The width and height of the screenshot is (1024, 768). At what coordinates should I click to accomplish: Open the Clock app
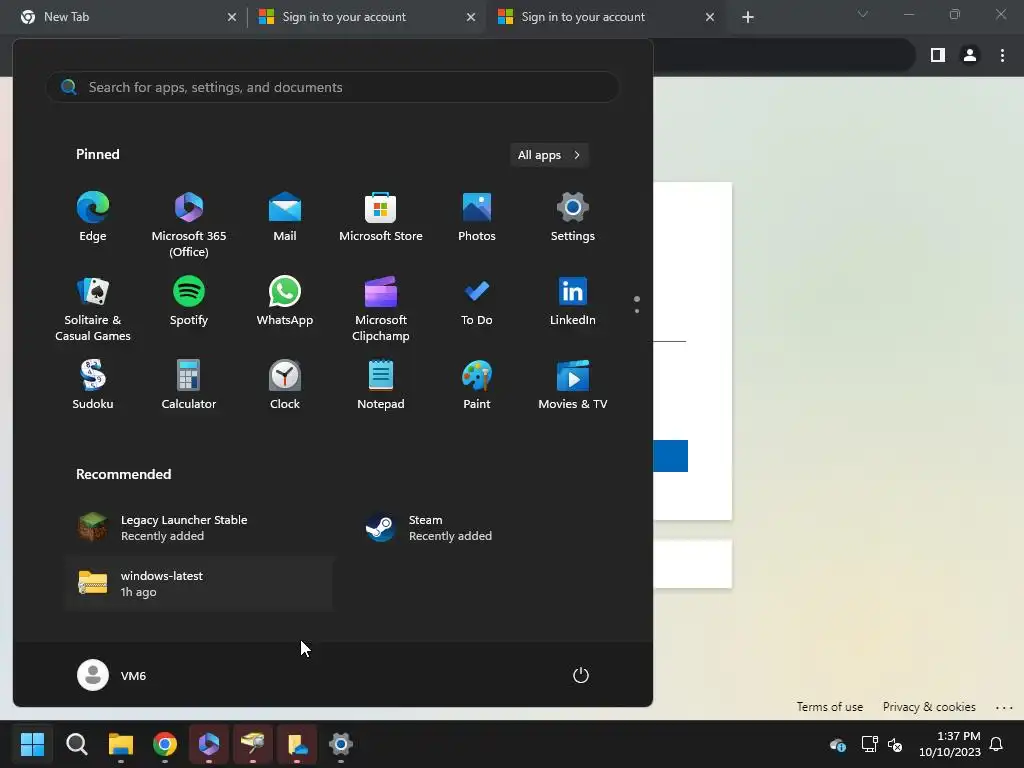pos(285,385)
